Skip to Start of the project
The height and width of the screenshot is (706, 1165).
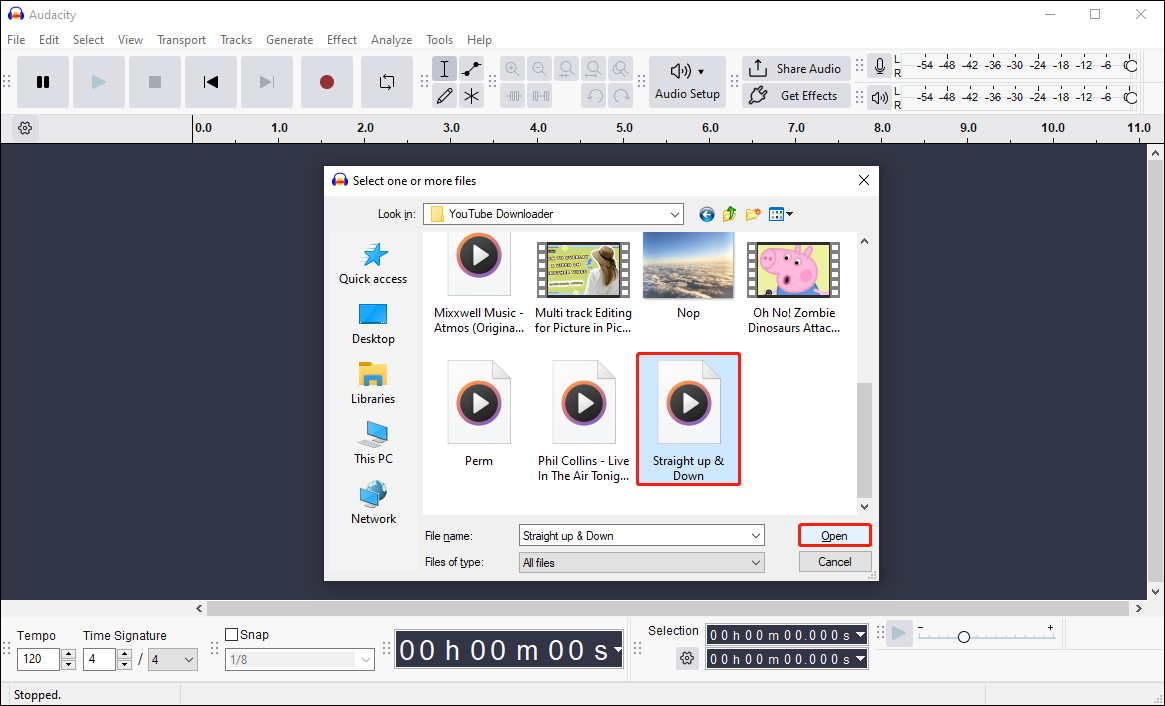pyautogui.click(x=211, y=82)
